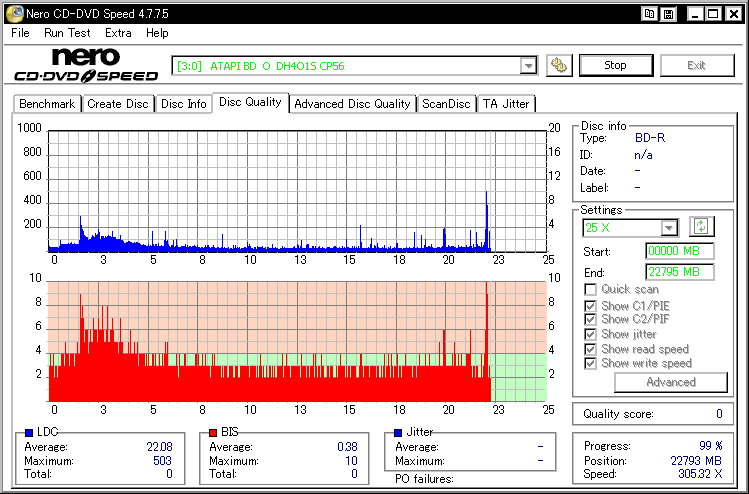Toggle the Show C2/PIF checkbox
Screen dimensions: 749x494
(590, 319)
